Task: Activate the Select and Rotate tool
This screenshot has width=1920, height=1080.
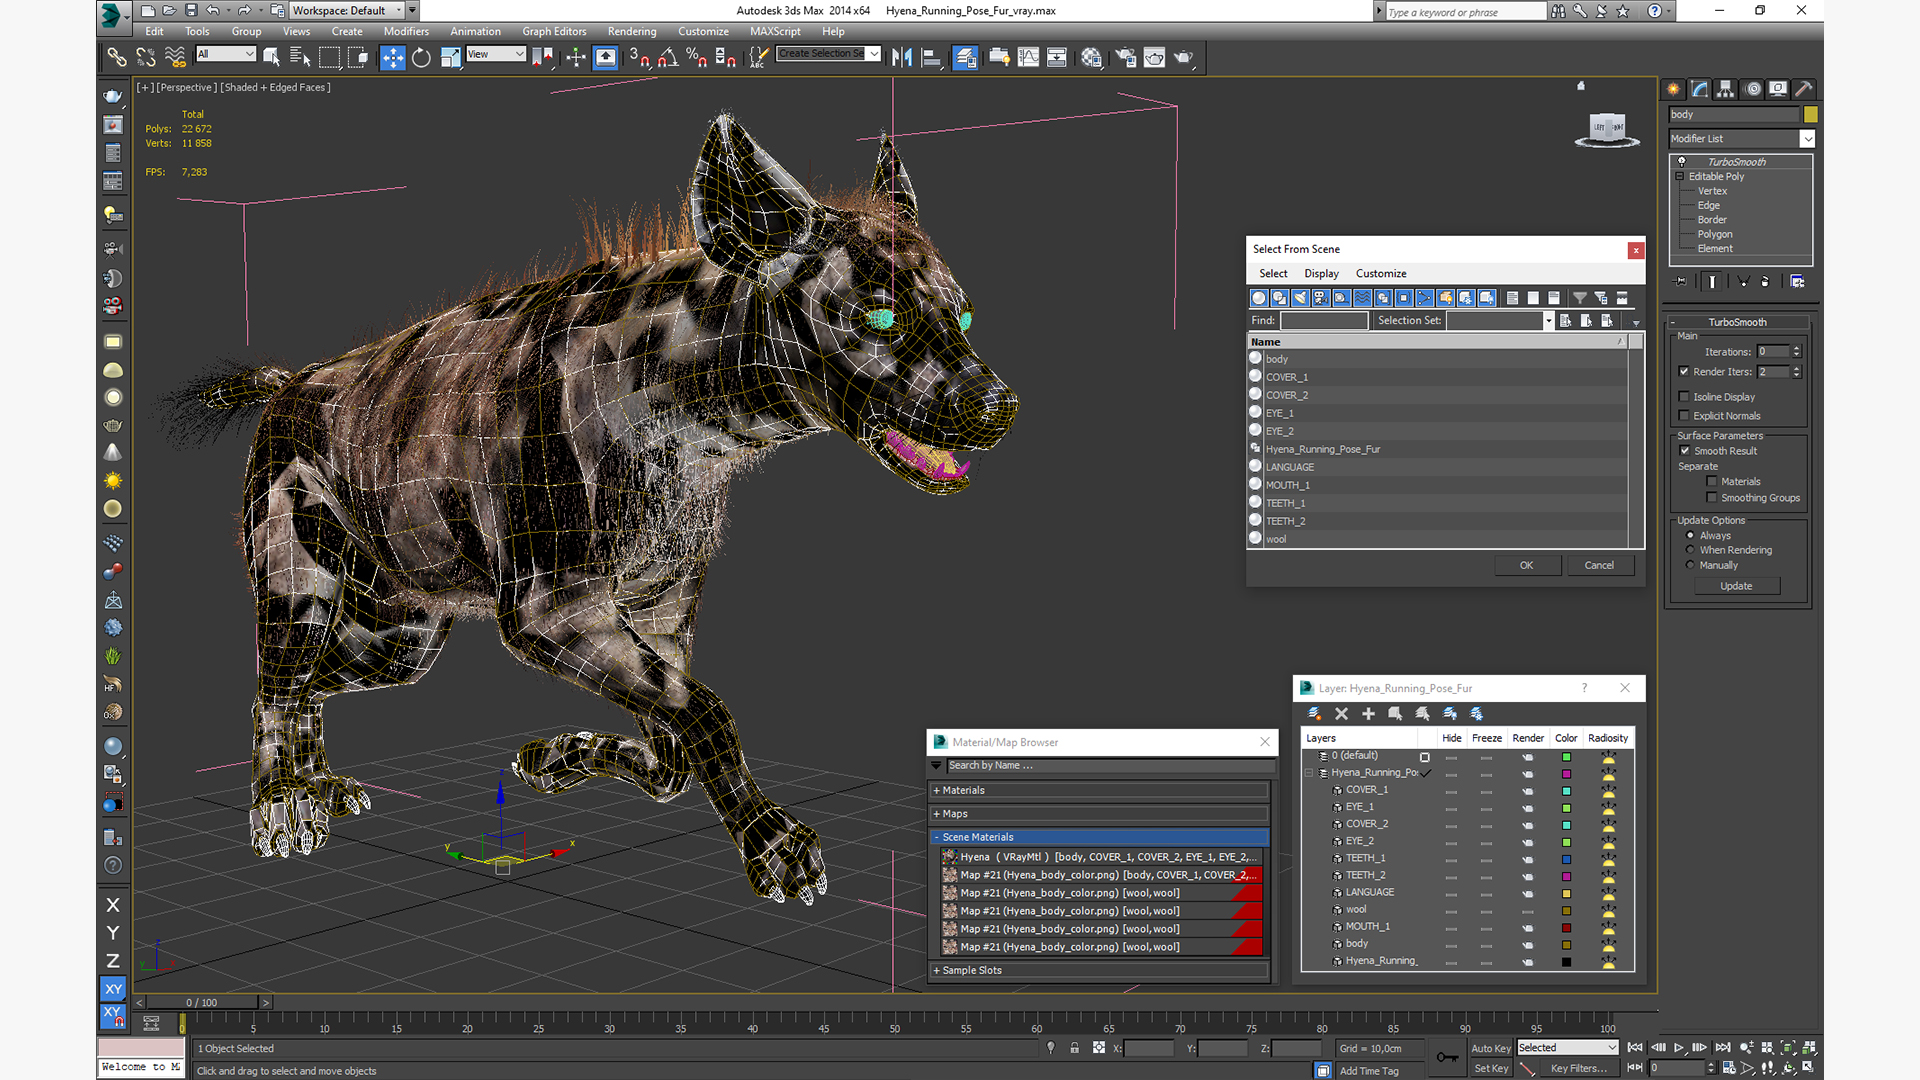Action: point(421,57)
